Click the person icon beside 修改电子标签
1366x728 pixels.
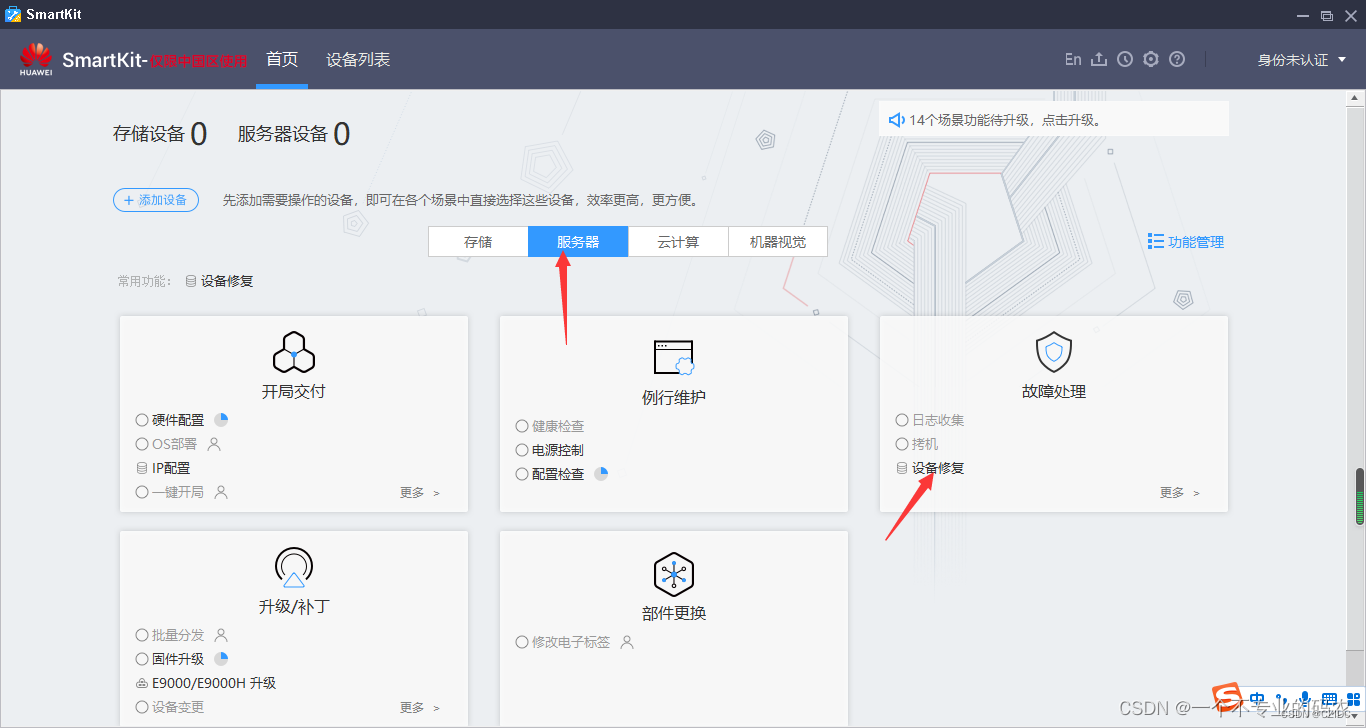[x=628, y=642]
